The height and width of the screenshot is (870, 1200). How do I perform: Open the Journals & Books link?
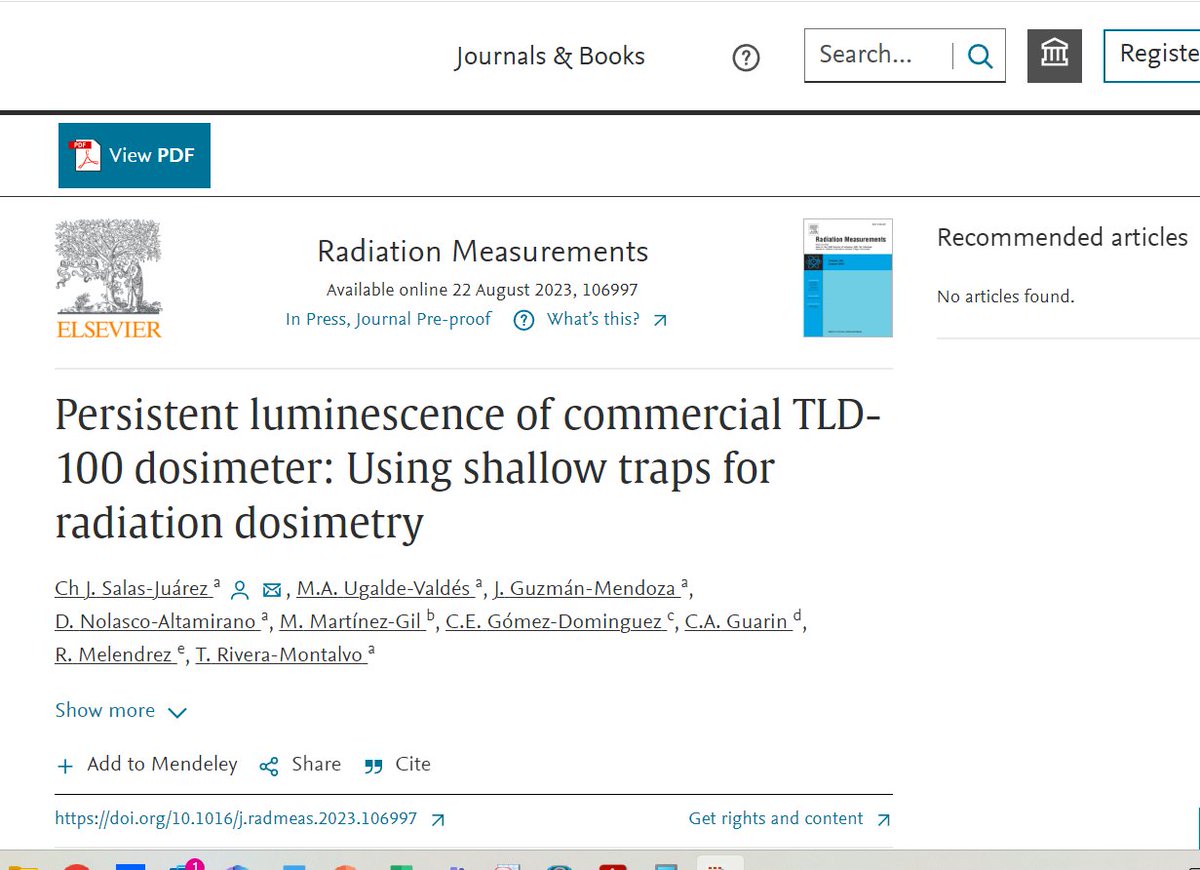coord(549,56)
